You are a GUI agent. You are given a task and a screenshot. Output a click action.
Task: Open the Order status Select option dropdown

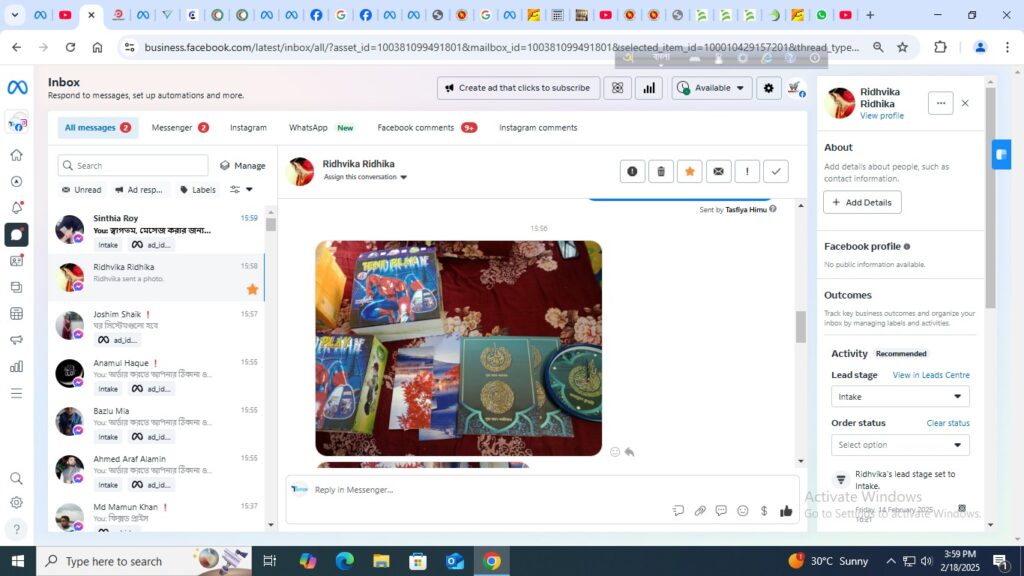(900, 445)
